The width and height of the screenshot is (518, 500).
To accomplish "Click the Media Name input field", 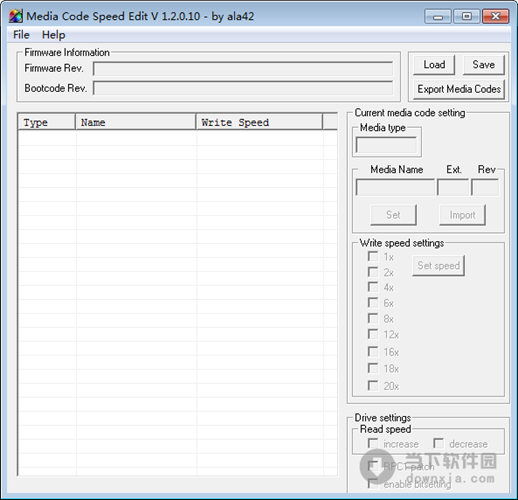I will [395, 188].
